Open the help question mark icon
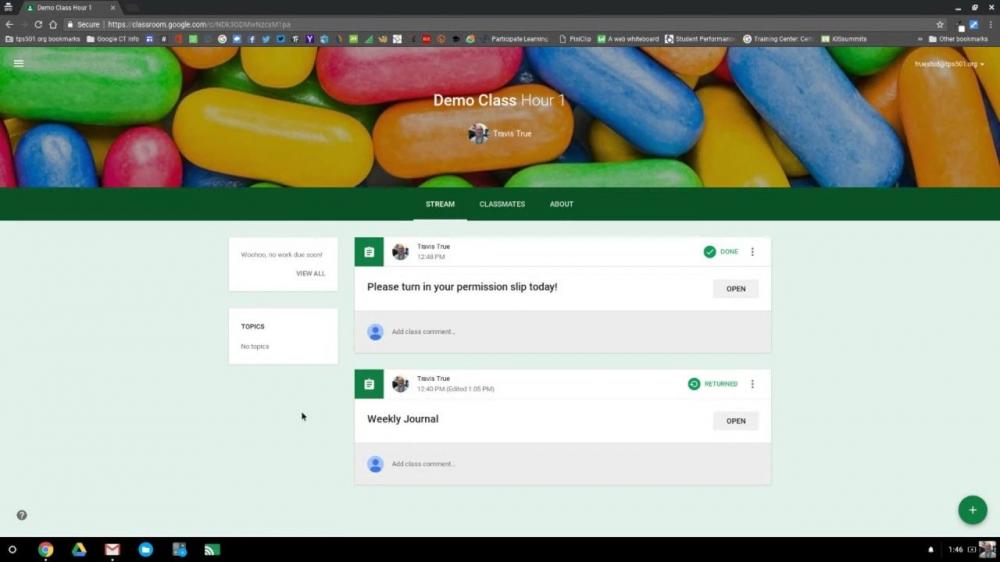 pos(21,515)
